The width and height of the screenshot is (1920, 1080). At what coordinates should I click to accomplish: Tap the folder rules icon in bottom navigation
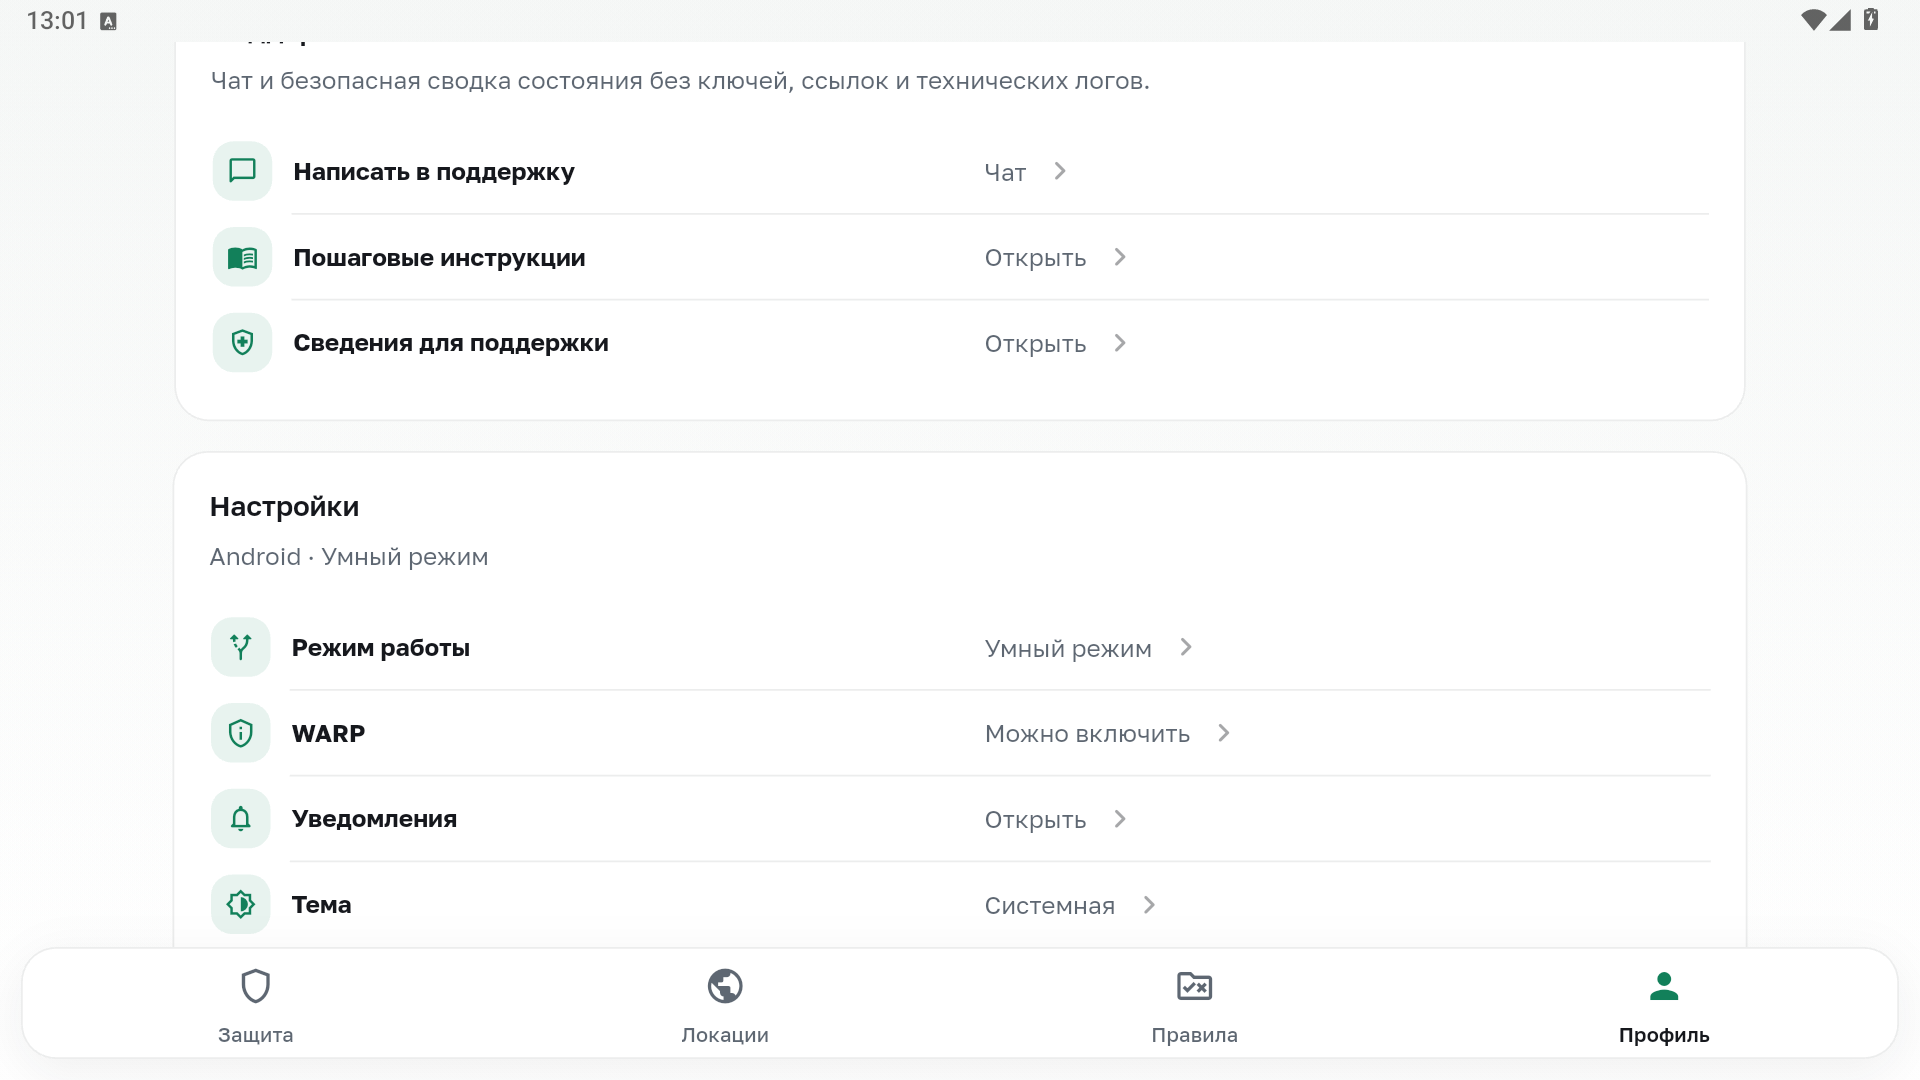pyautogui.click(x=1195, y=986)
